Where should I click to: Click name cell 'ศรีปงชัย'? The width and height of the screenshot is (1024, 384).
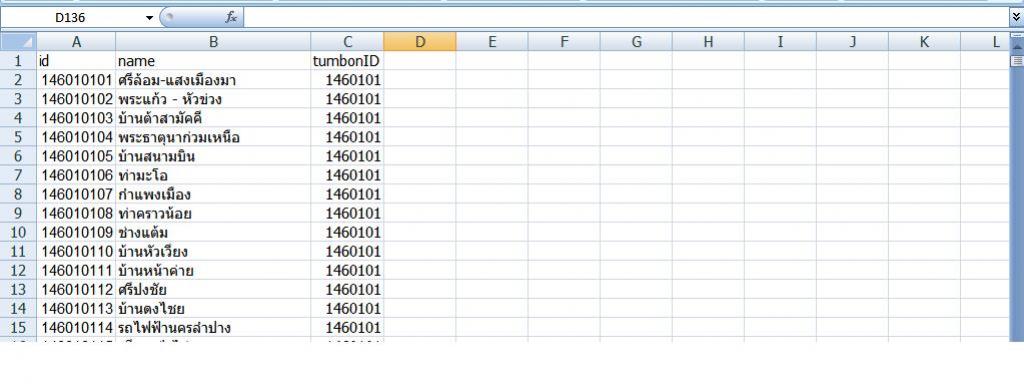[x=214, y=289]
